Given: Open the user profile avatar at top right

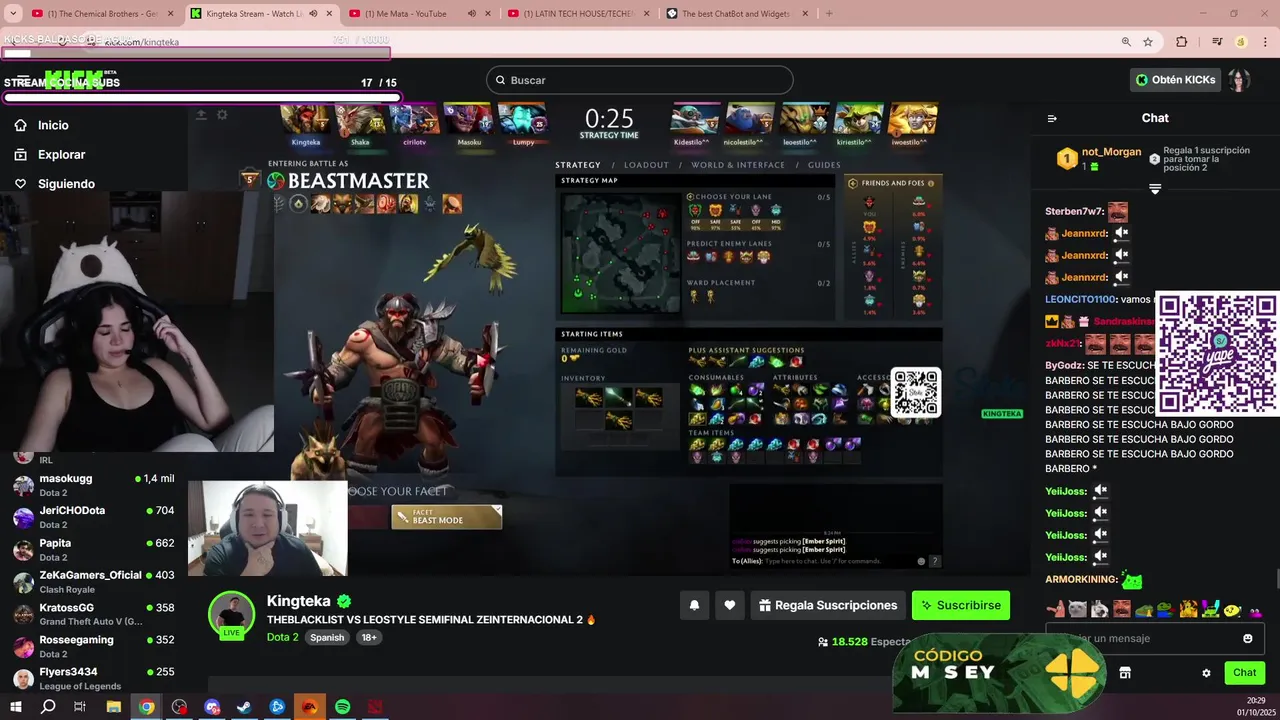Looking at the screenshot, I should point(1239,80).
